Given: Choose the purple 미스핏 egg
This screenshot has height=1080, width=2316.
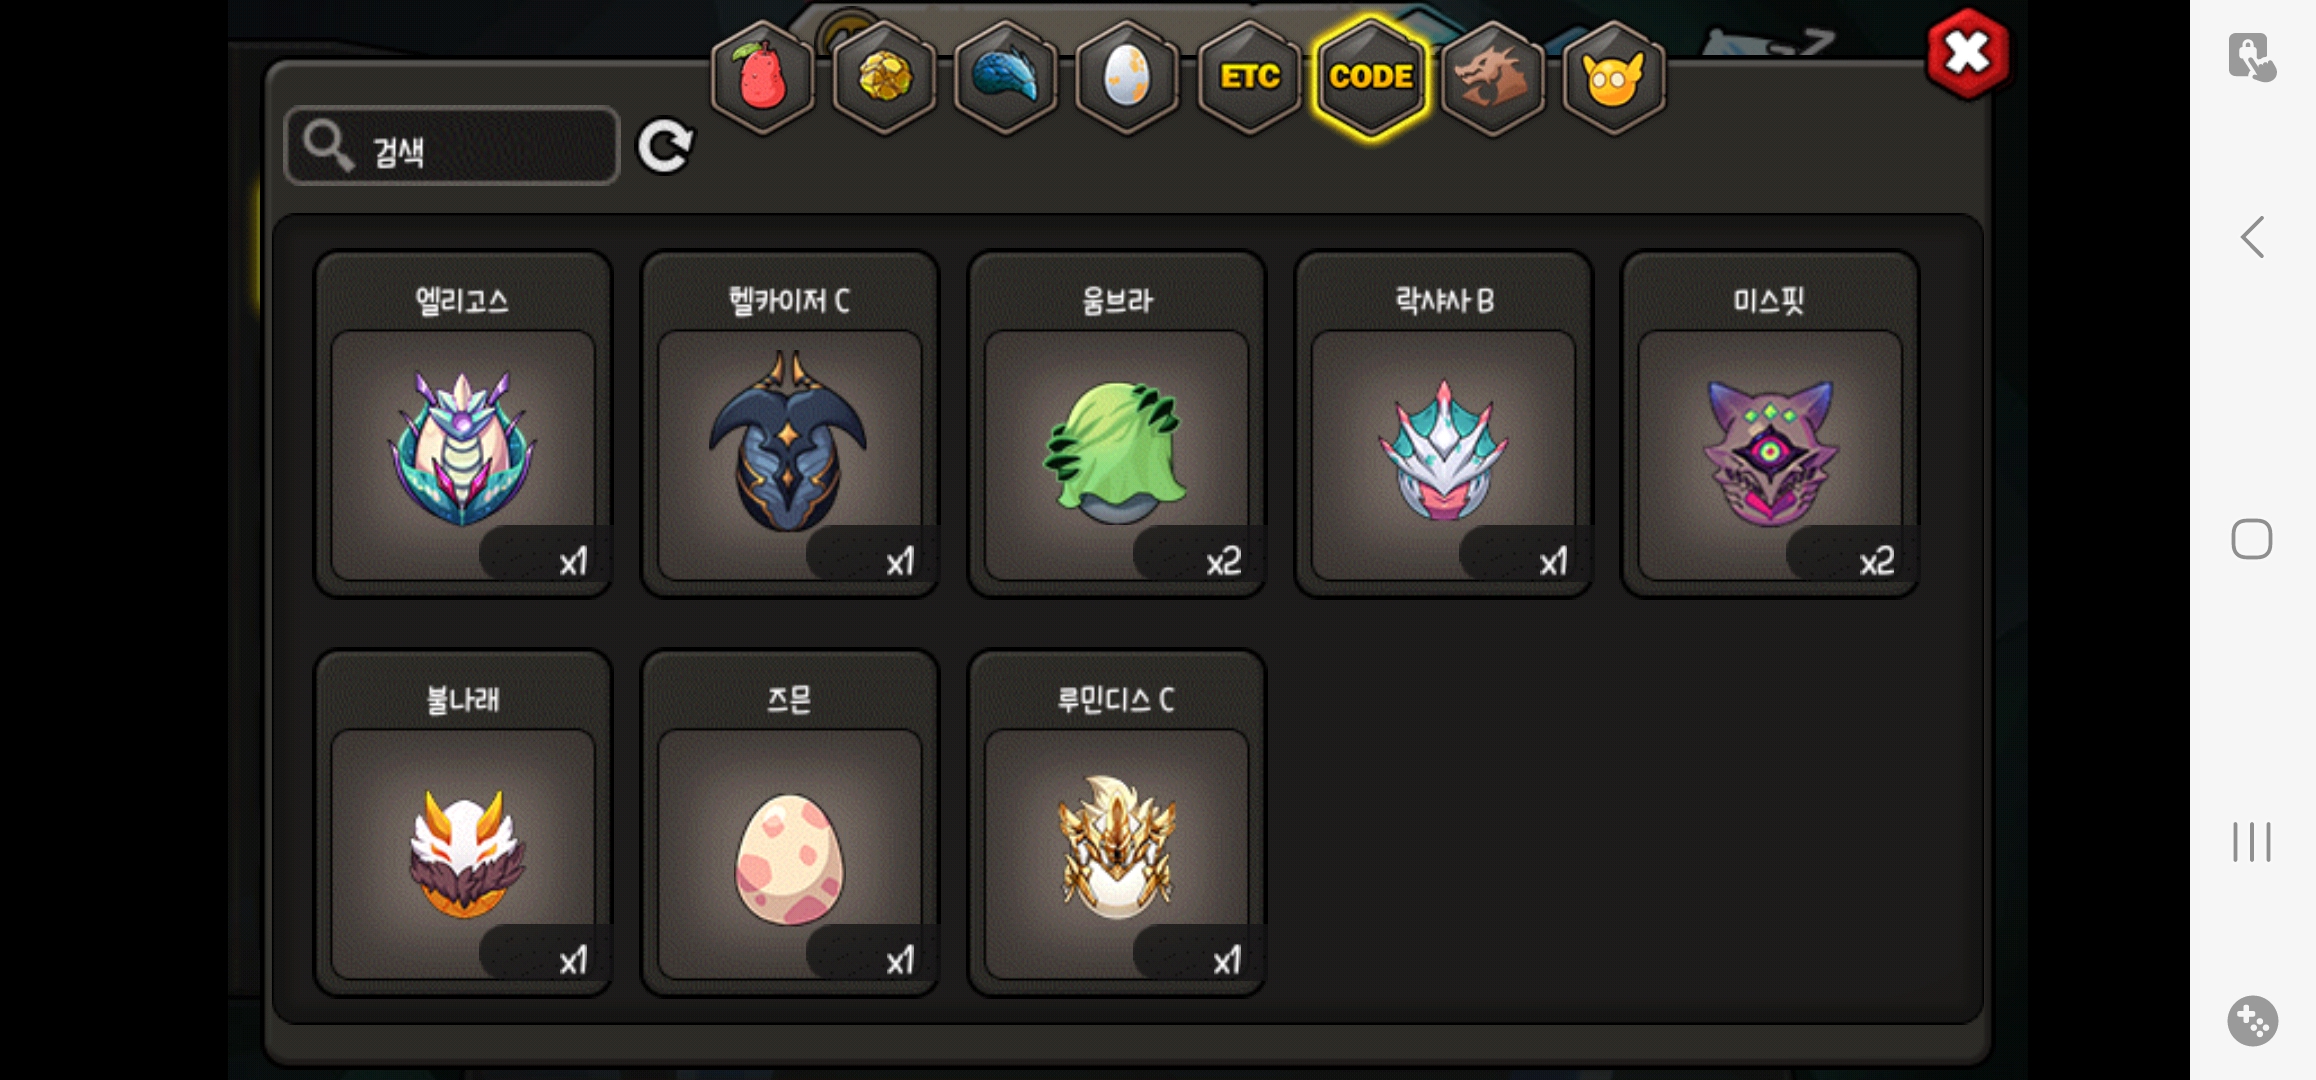Looking at the screenshot, I should [x=1770, y=424].
